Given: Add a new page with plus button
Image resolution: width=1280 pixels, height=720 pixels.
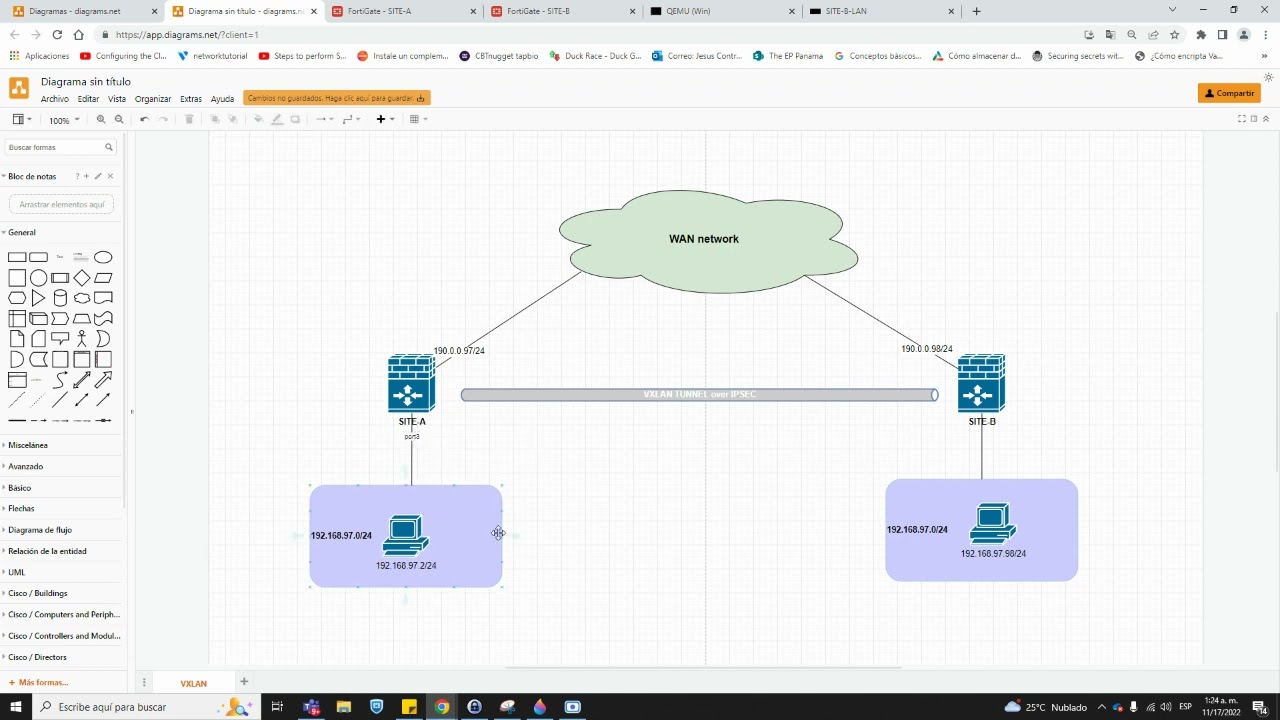Looking at the screenshot, I should pyautogui.click(x=244, y=682).
